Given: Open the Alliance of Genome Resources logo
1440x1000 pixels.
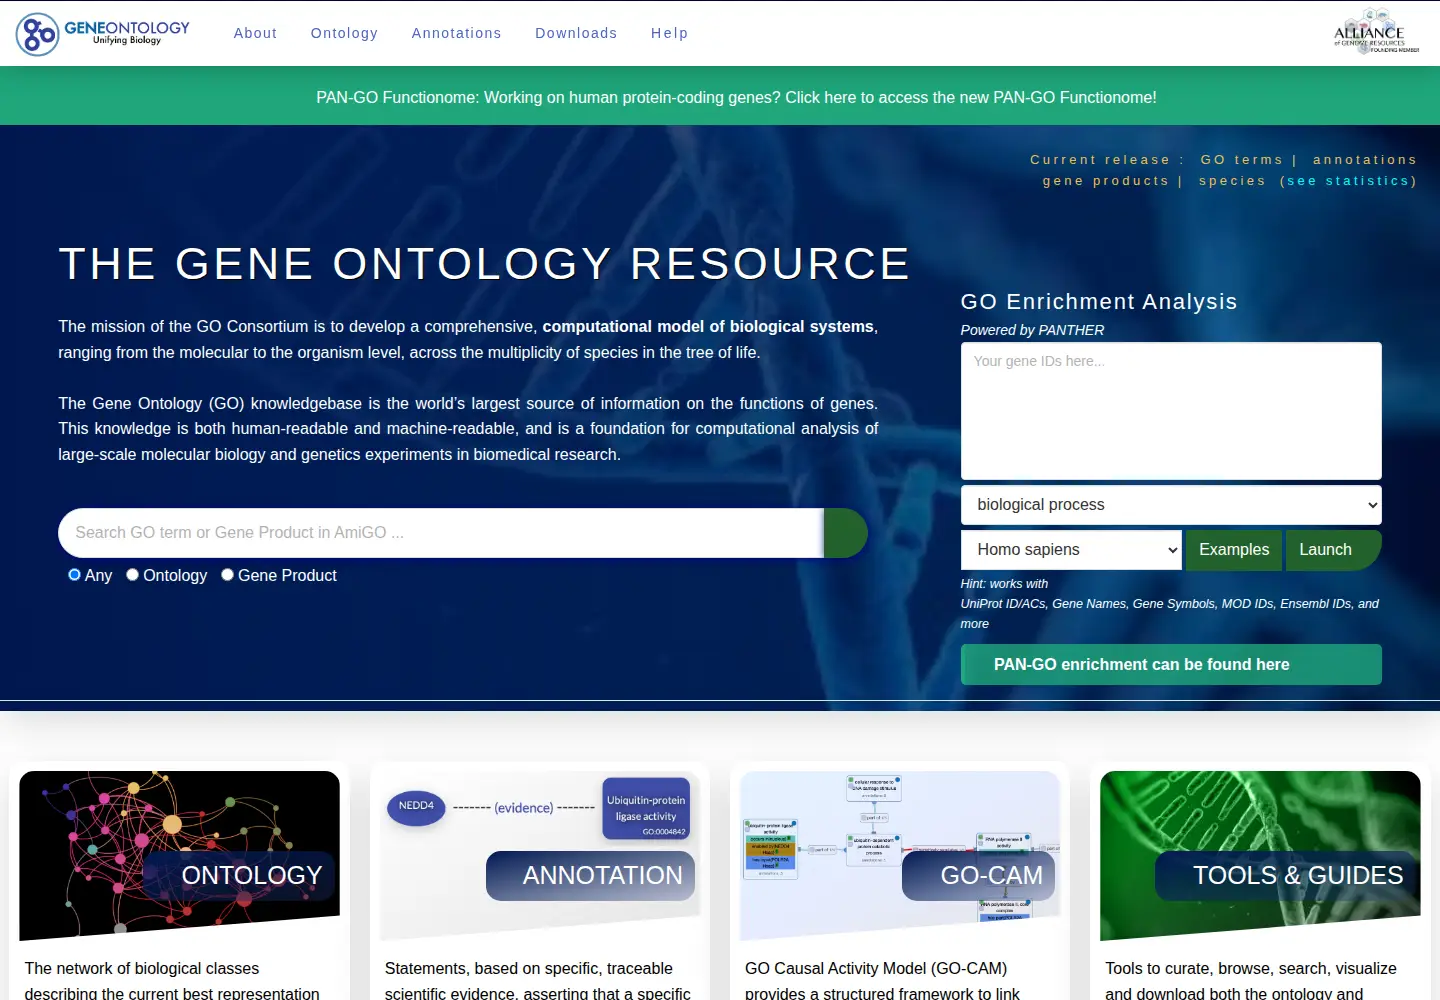Looking at the screenshot, I should pyautogui.click(x=1376, y=32).
